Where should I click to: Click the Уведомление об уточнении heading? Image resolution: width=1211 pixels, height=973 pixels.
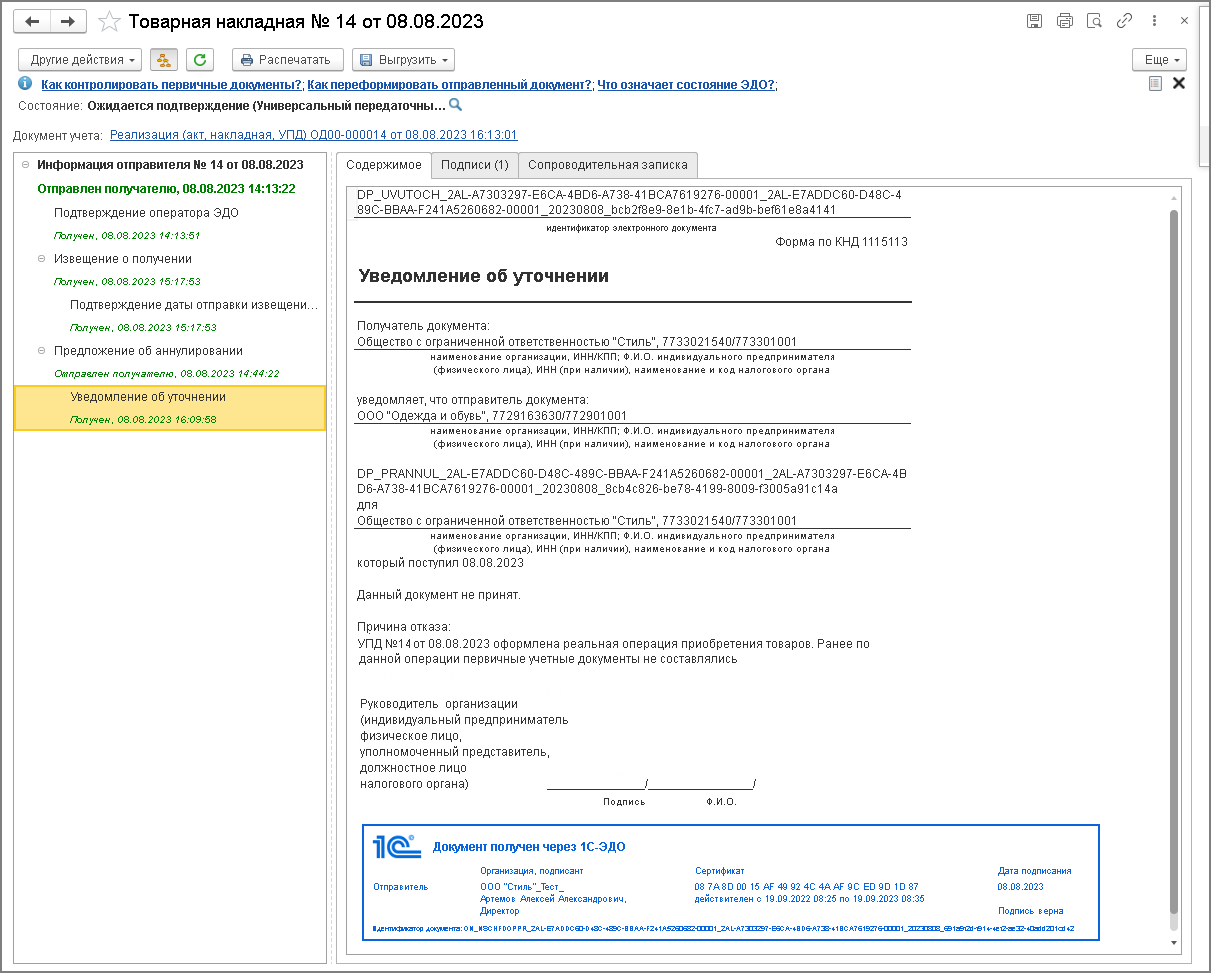(483, 276)
